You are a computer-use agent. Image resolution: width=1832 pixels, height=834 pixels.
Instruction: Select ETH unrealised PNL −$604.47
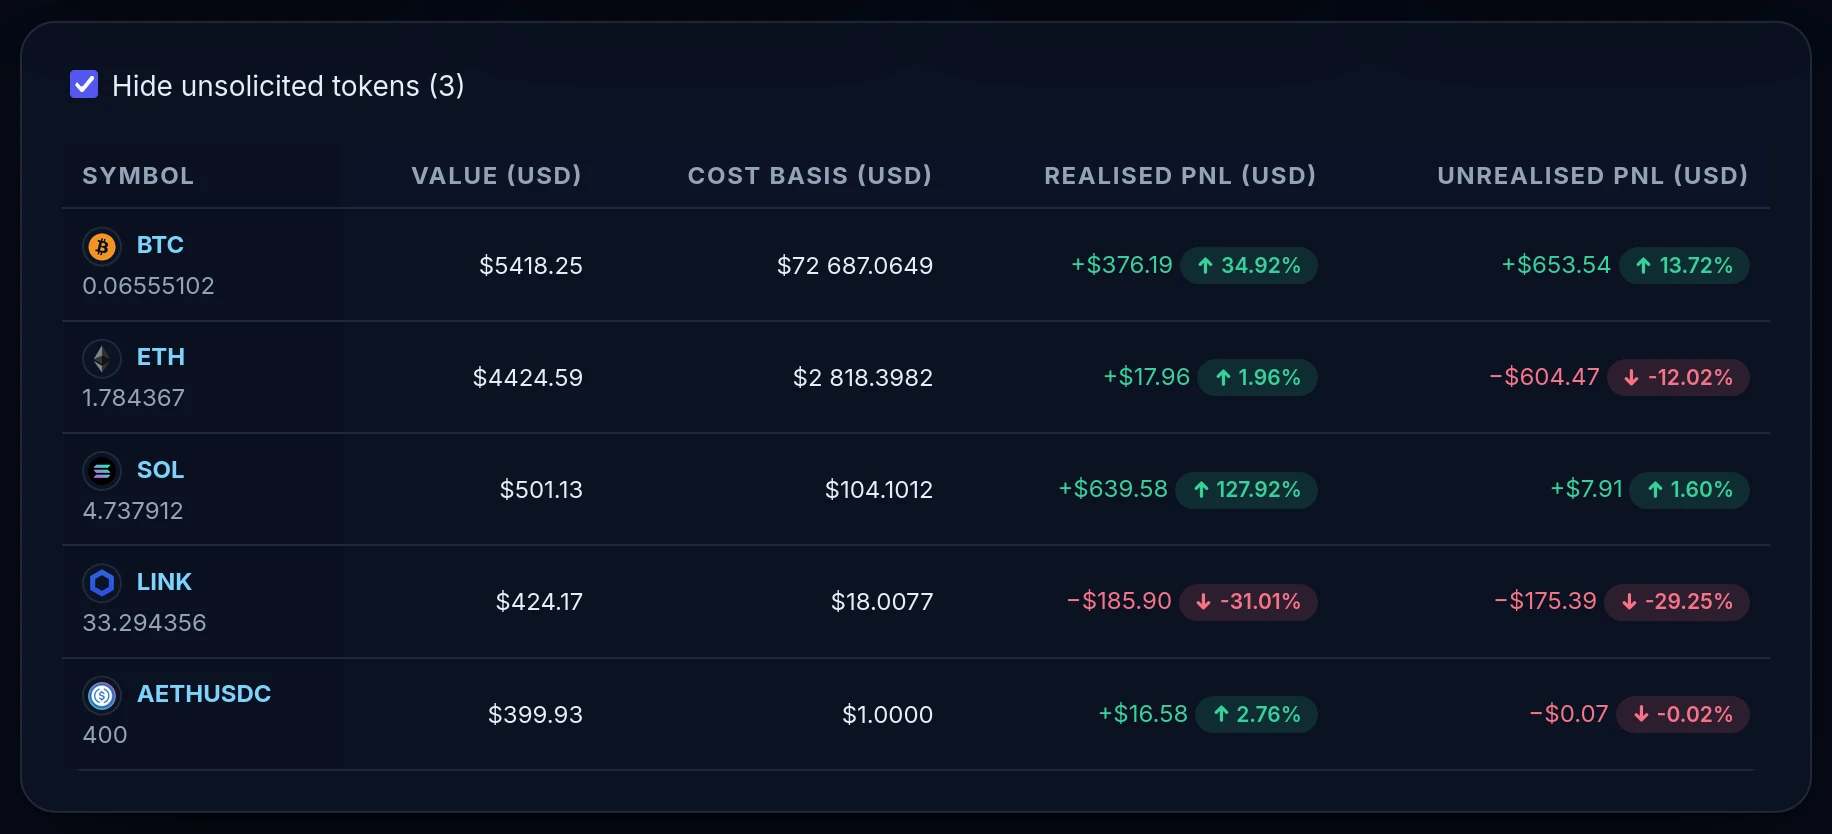(x=1544, y=377)
